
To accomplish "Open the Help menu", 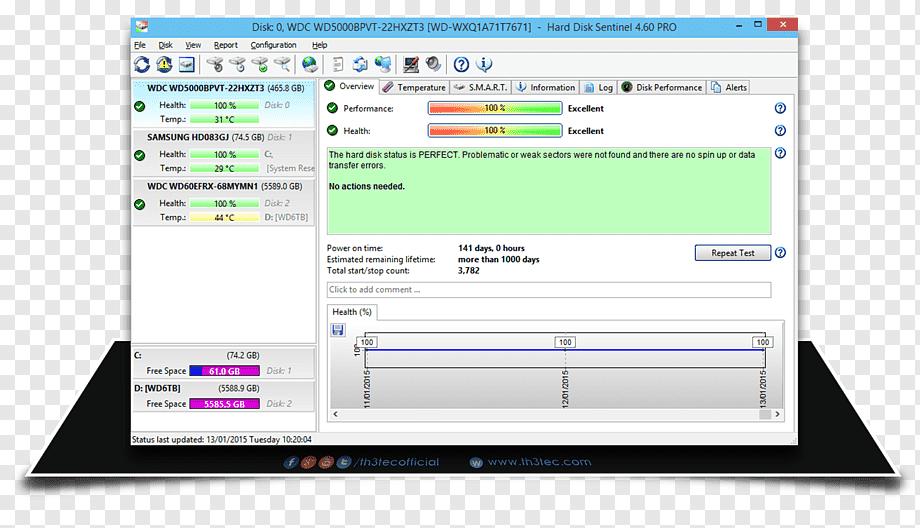I will [319, 45].
